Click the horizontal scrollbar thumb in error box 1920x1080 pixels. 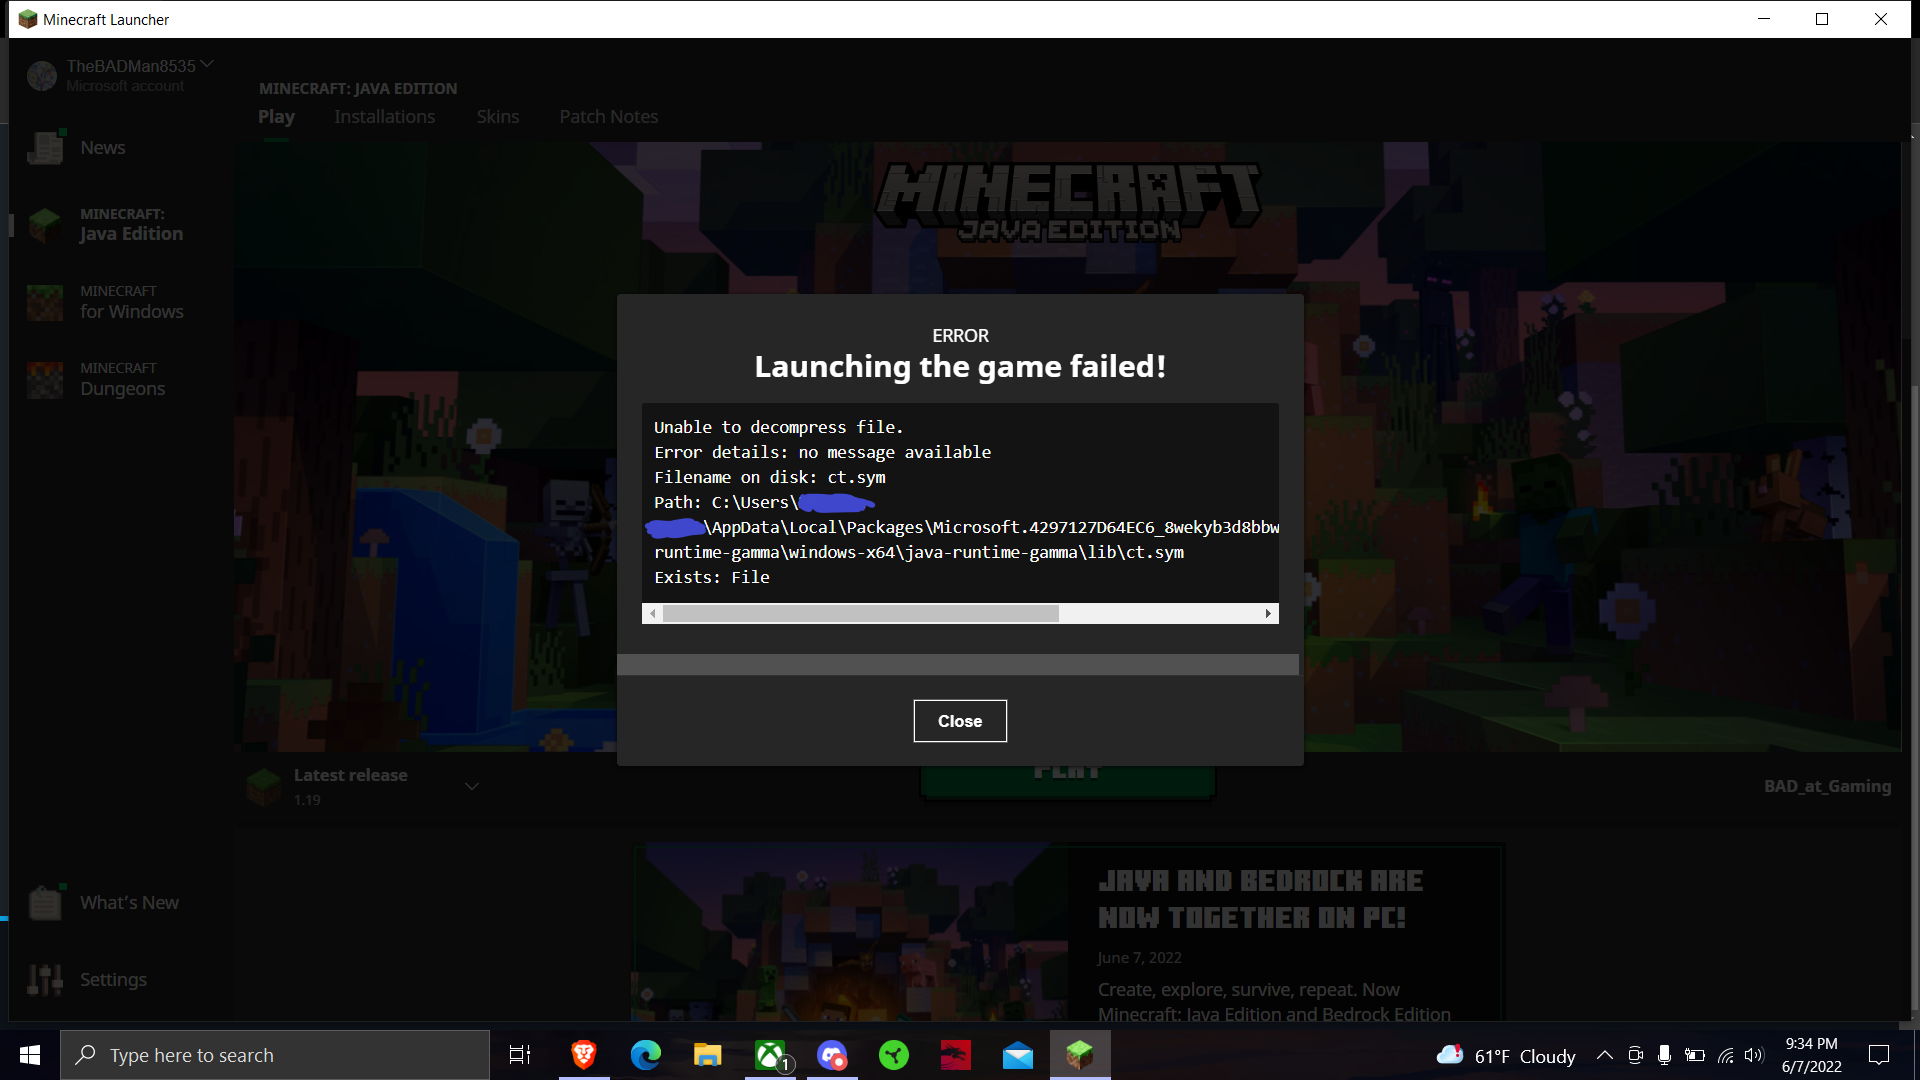coord(860,613)
